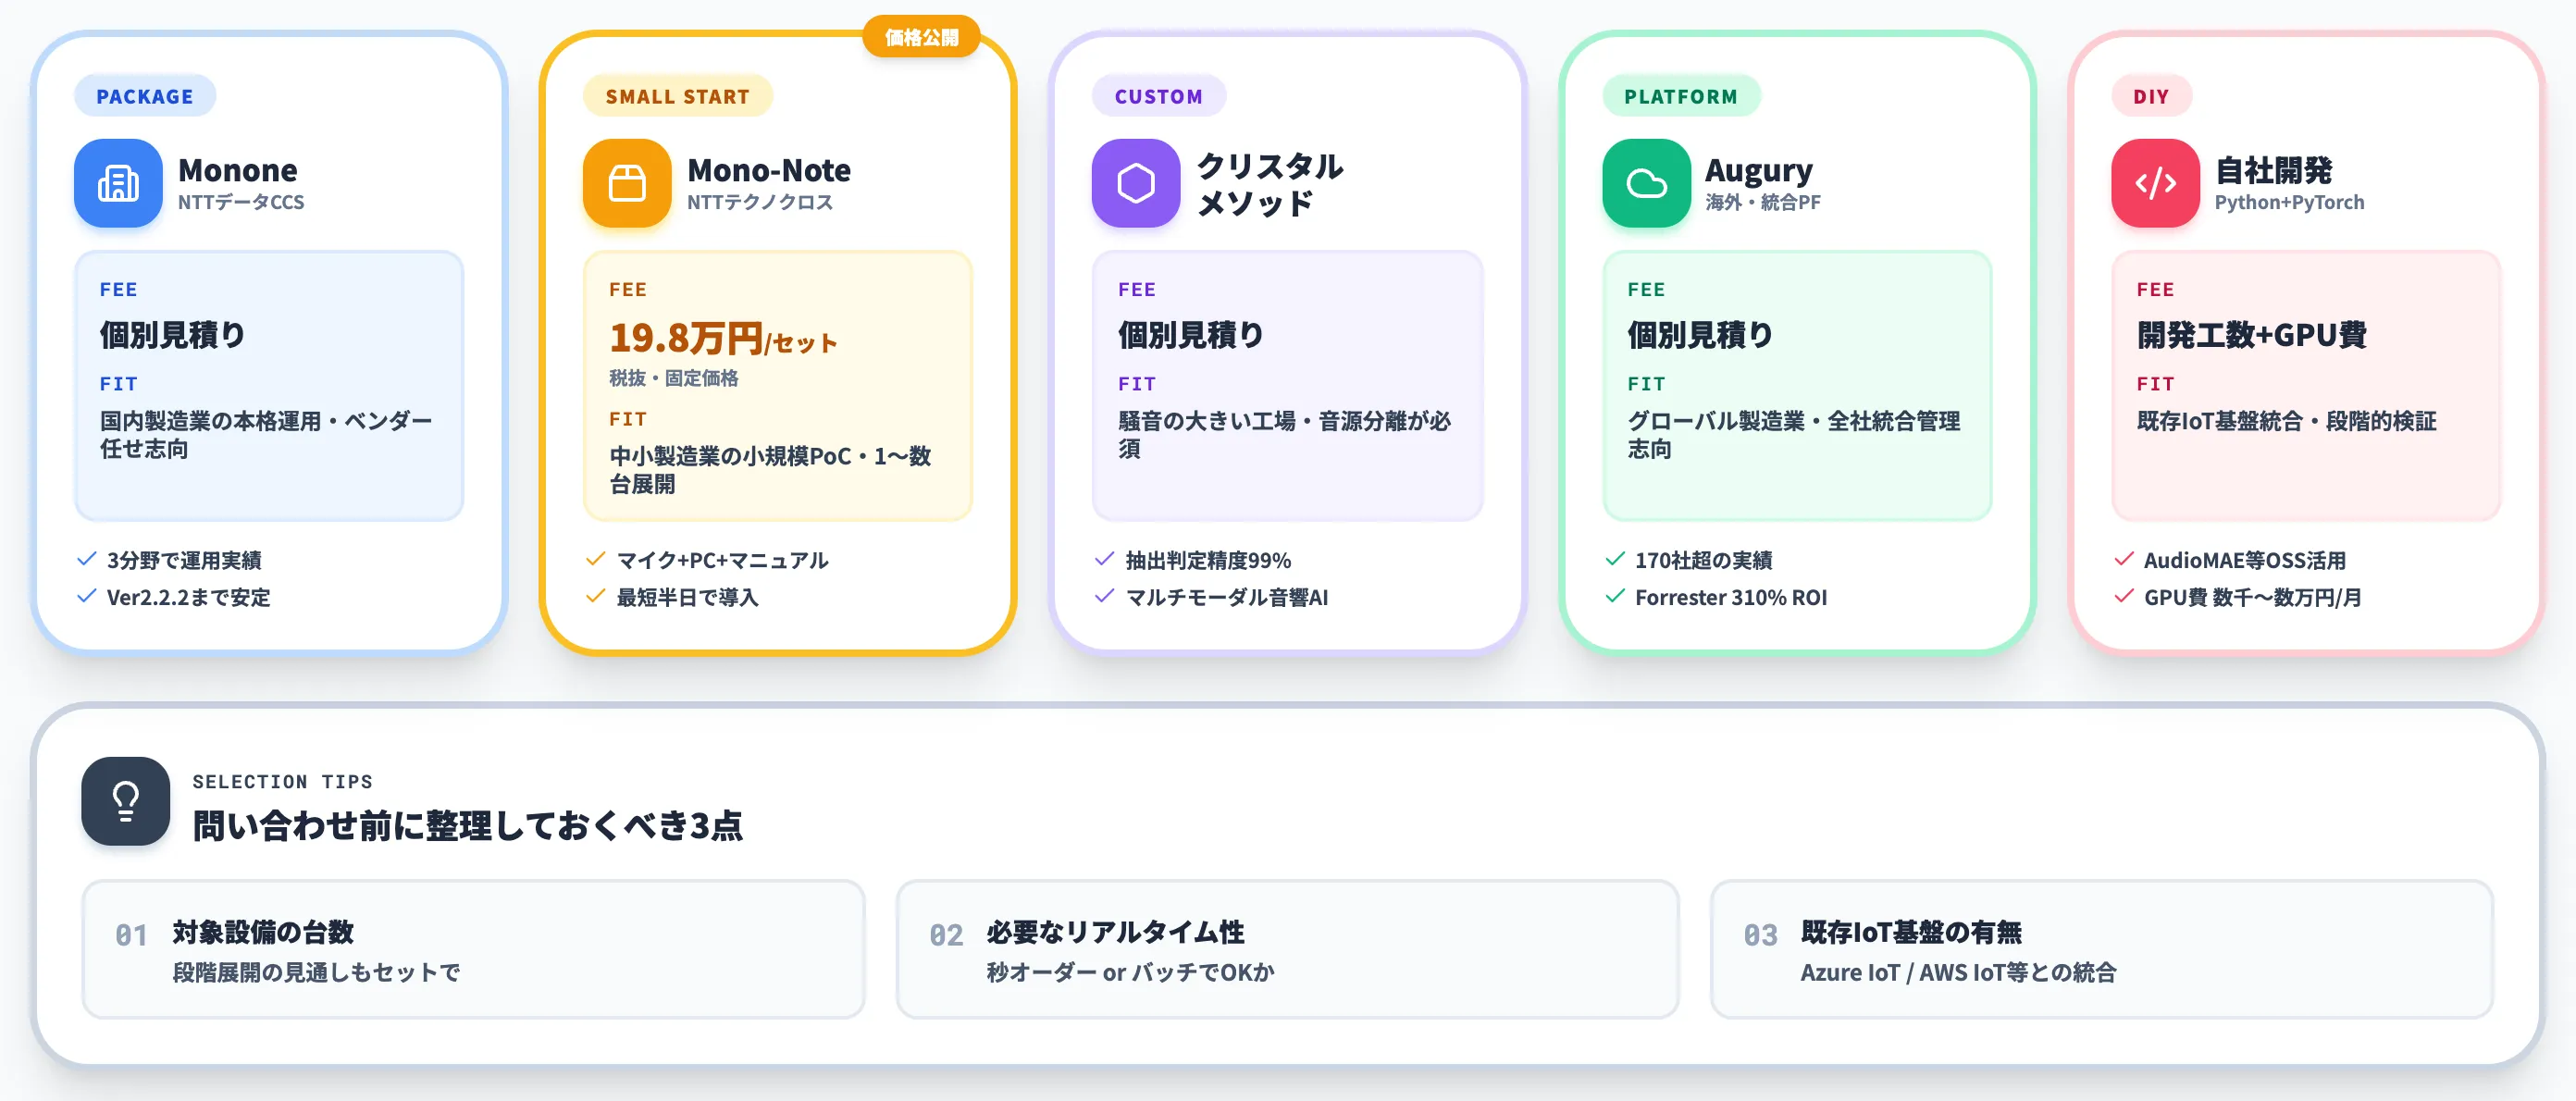This screenshot has width=2576, height=1101.
Task: Click the 開発工数+GPU費 fee text
Action: click(x=2251, y=334)
